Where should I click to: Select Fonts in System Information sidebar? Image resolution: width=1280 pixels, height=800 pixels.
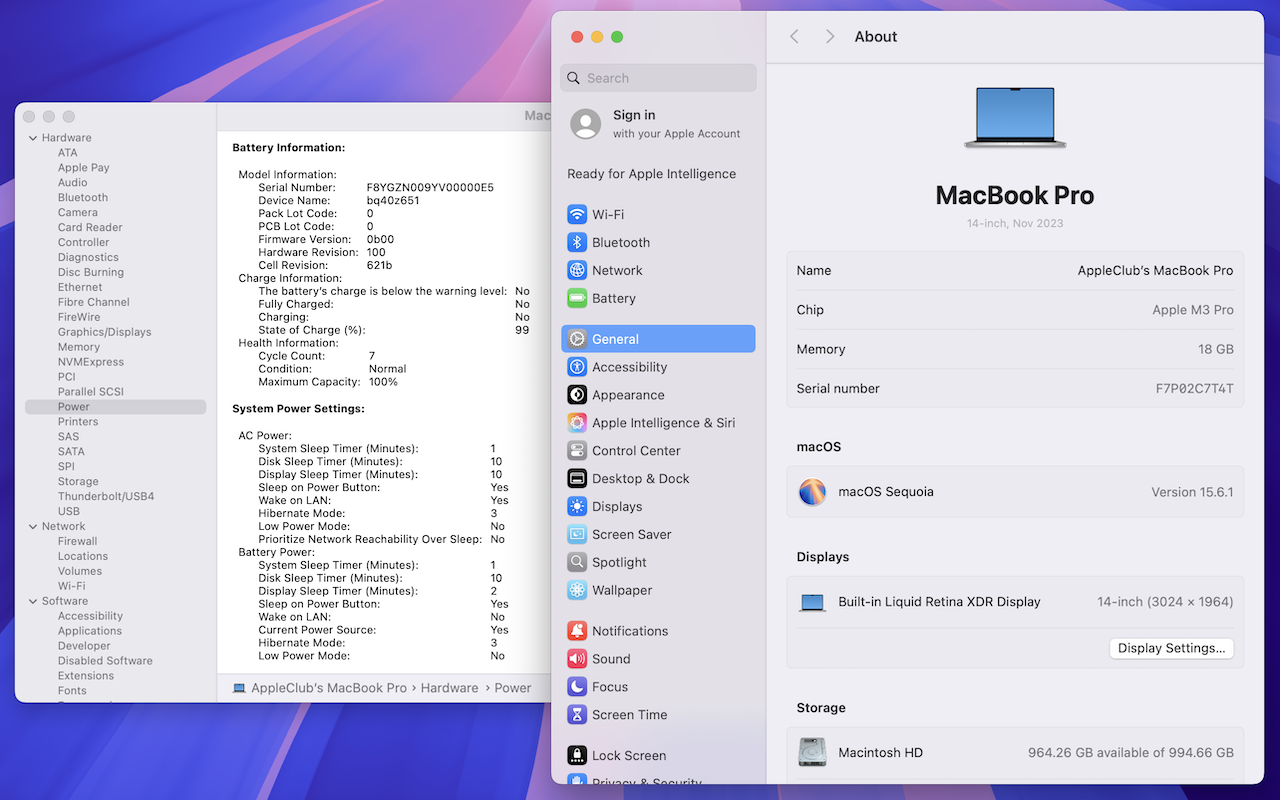(x=72, y=691)
